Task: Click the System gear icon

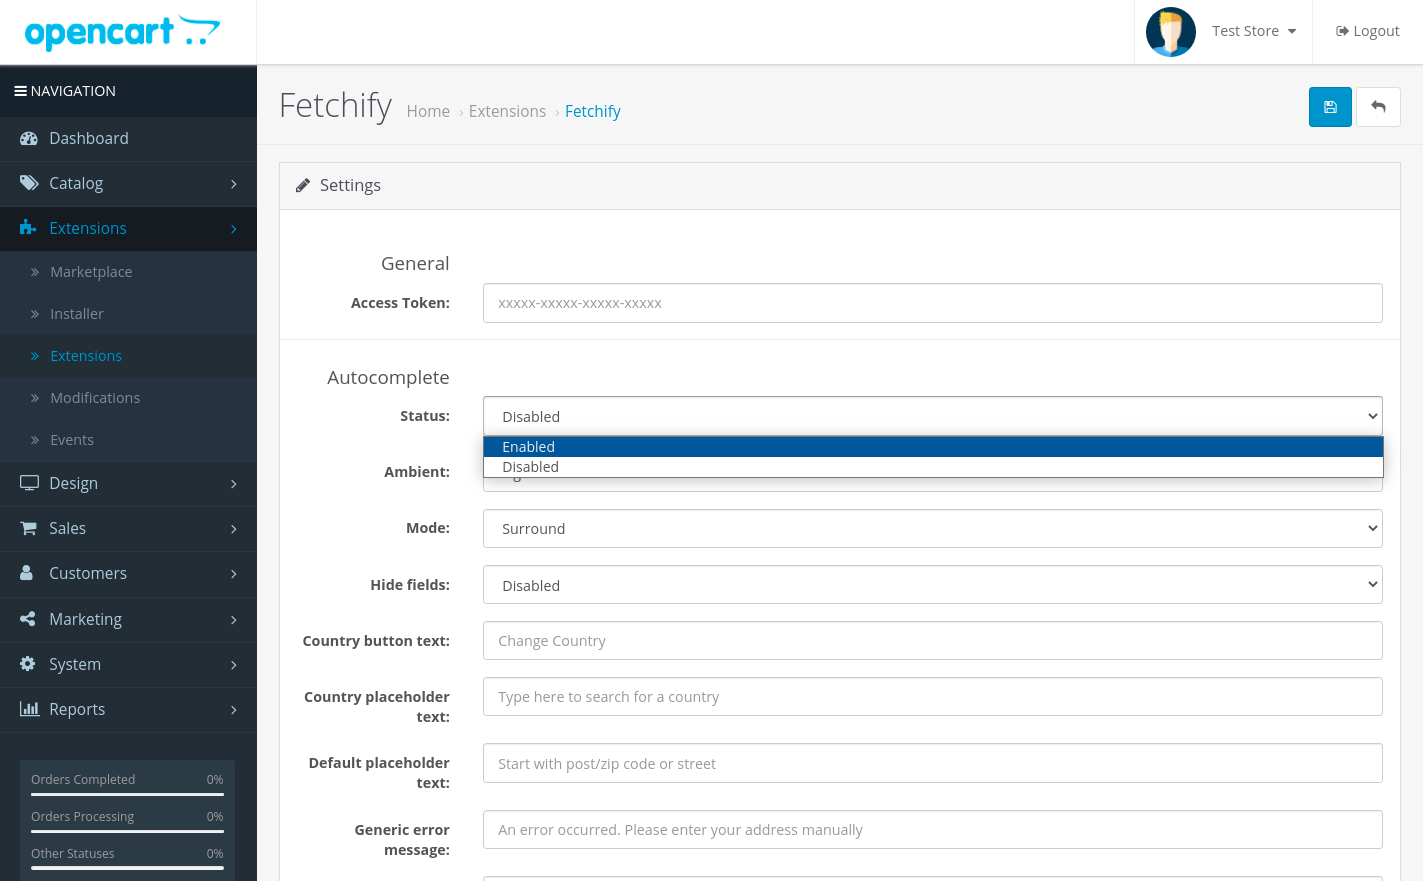Action: pyautogui.click(x=28, y=664)
